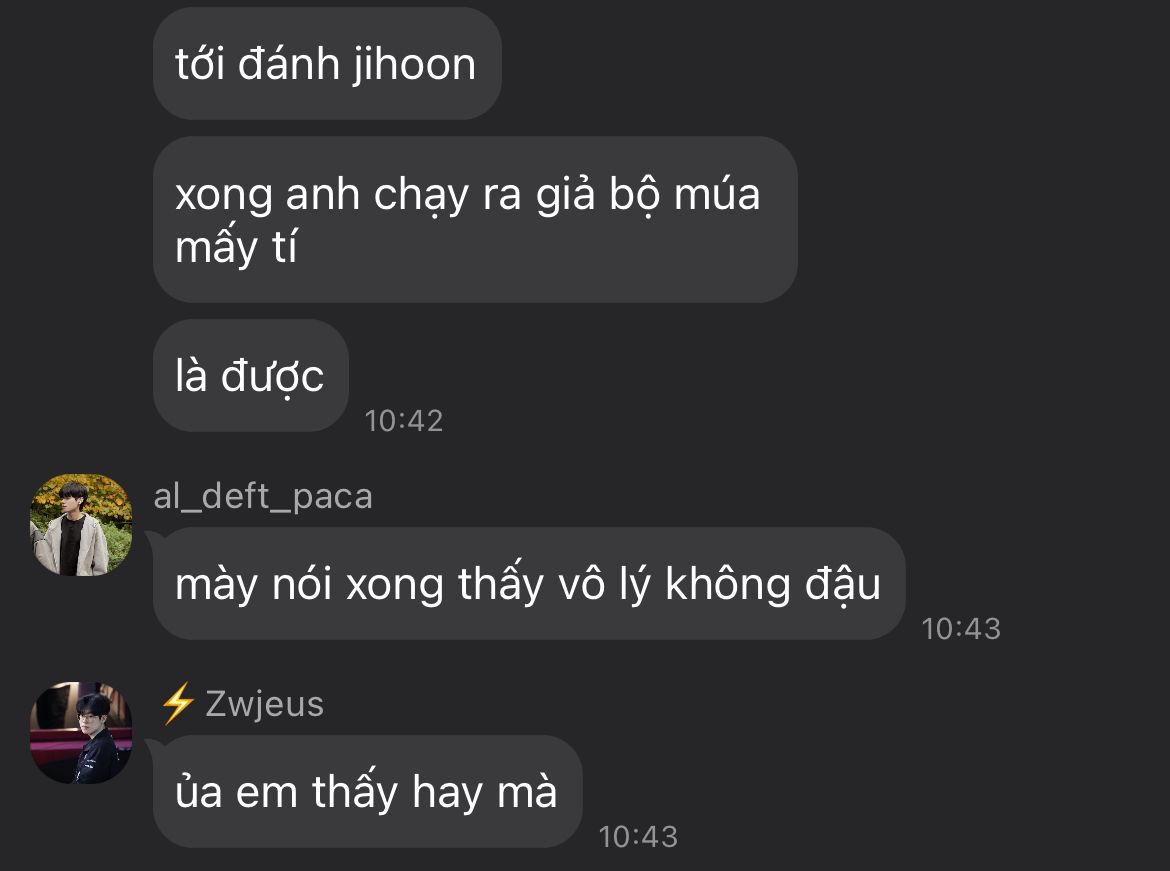Click the word 'jihoon' in the top message
Screen dimensions: 1170x871
(414, 64)
